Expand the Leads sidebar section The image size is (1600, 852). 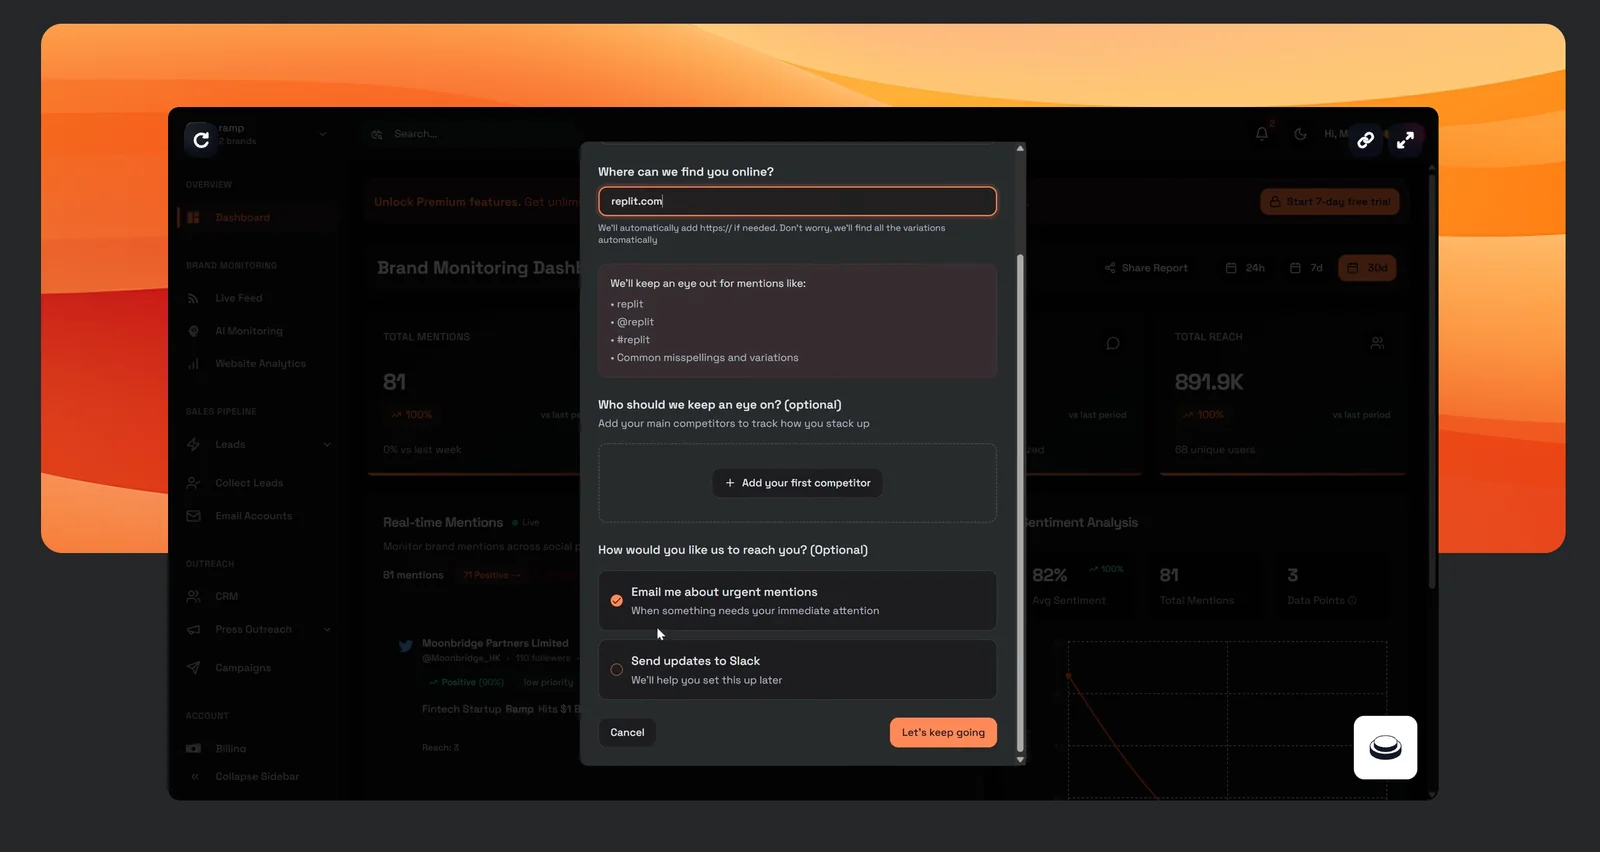[327, 445]
